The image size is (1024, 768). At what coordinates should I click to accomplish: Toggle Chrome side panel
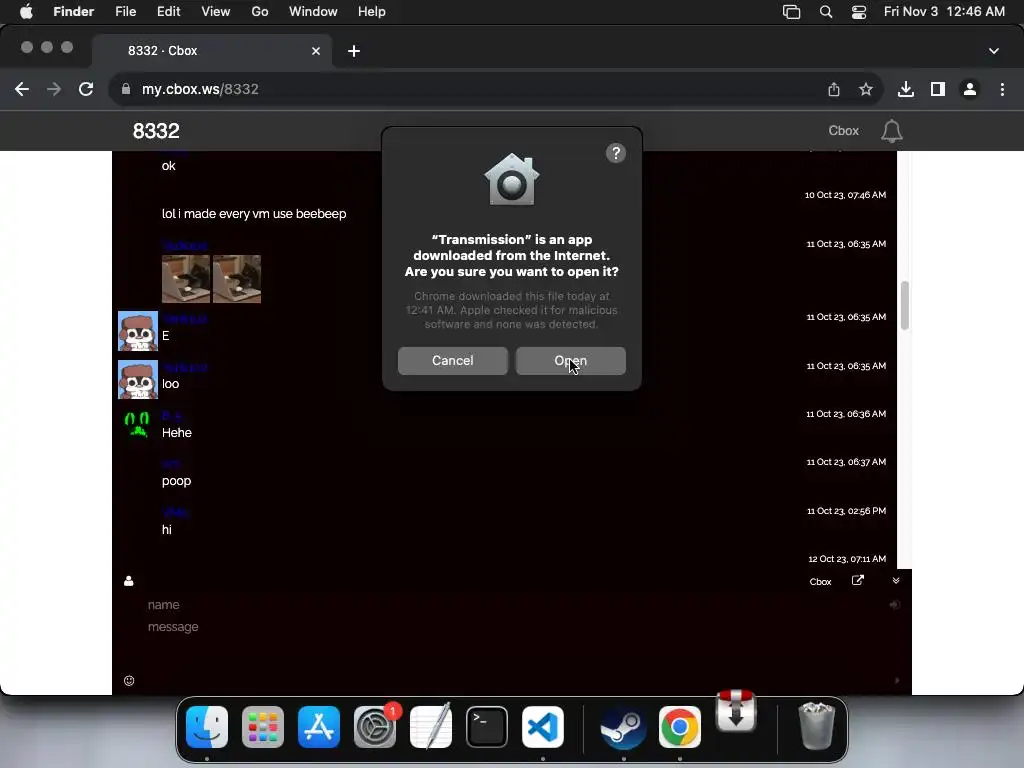tap(938, 89)
